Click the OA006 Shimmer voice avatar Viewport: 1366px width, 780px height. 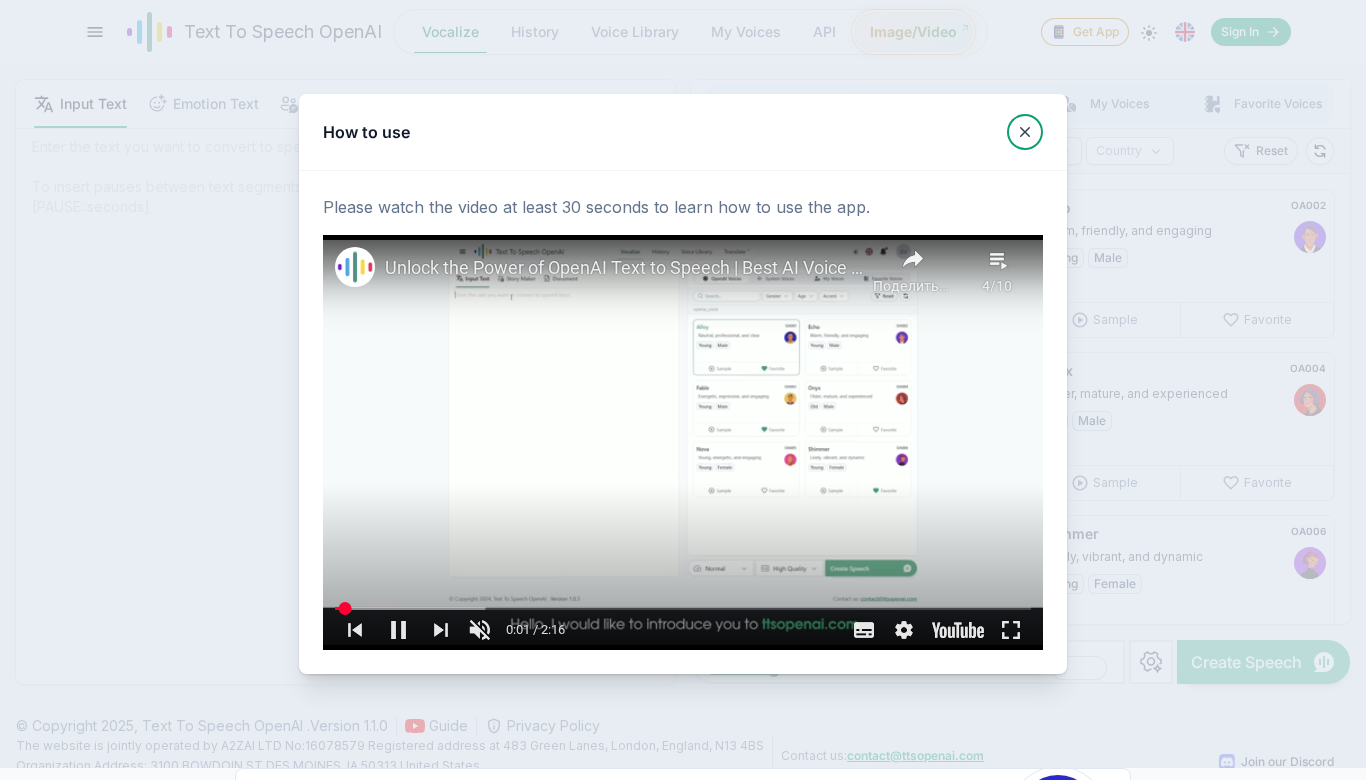click(x=1310, y=563)
